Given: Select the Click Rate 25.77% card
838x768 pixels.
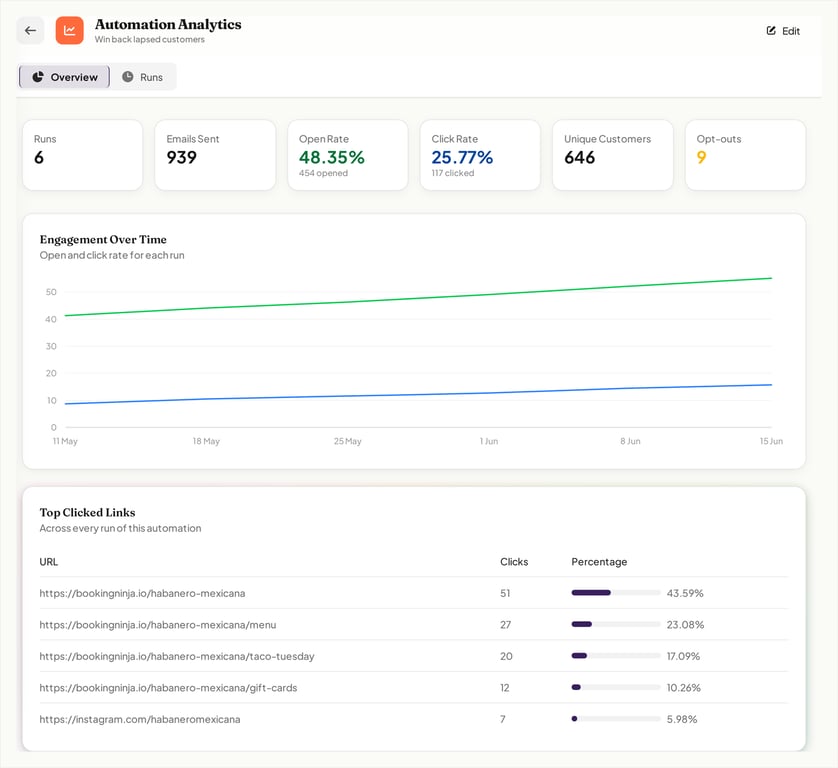Looking at the screenshot, I should [x=480, y=155].
